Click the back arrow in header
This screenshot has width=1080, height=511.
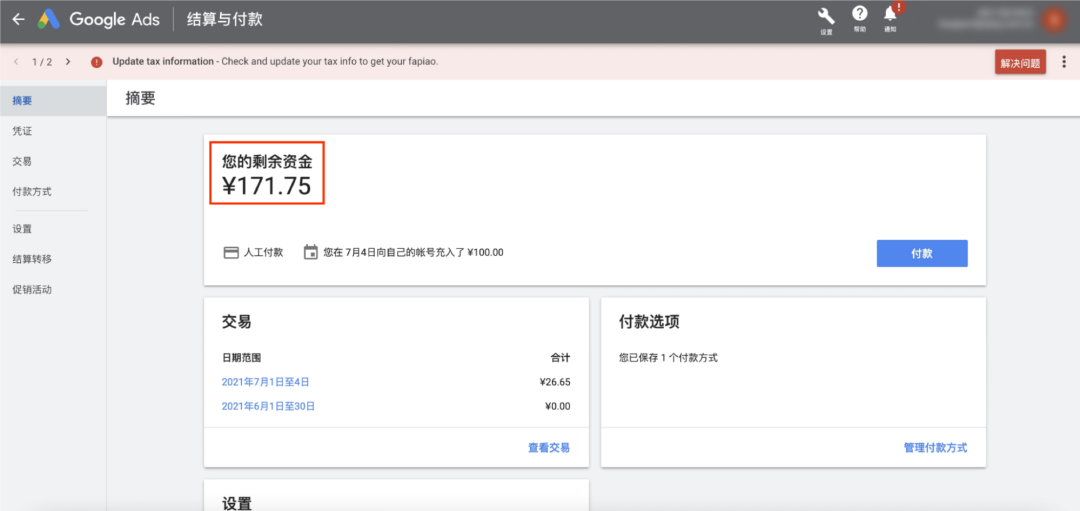19,20
